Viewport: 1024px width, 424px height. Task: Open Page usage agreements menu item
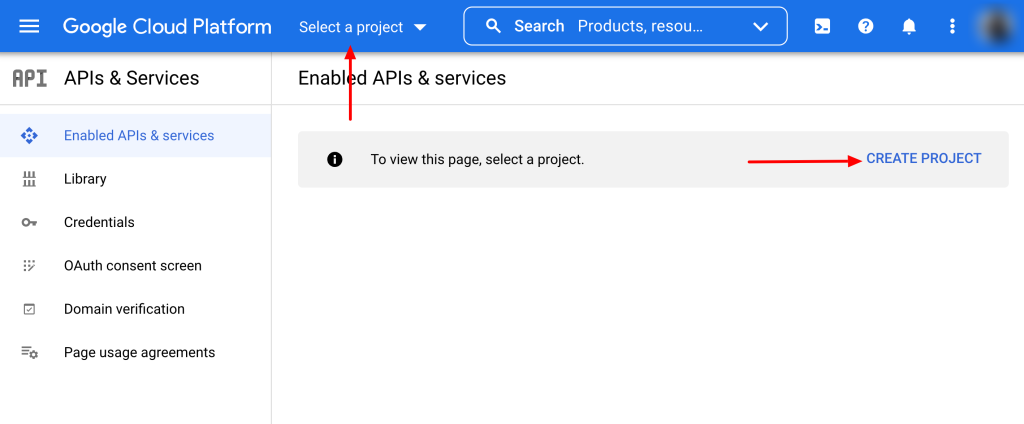[x=136, y=352]
